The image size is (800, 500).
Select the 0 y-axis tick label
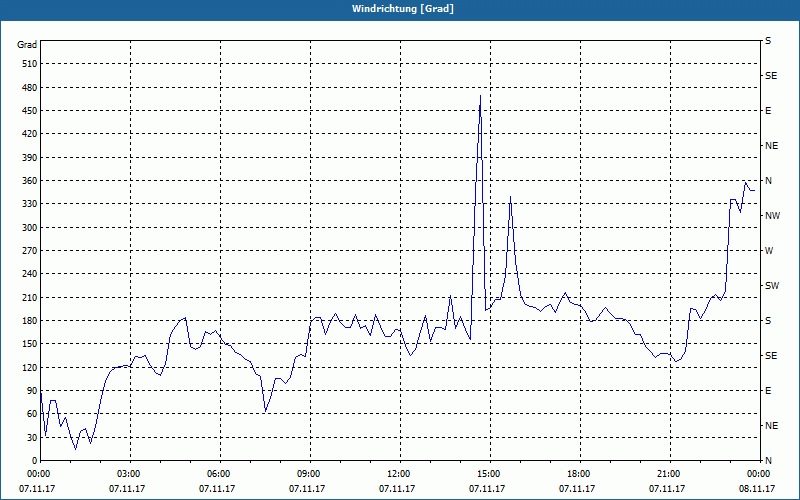[35, 461]
